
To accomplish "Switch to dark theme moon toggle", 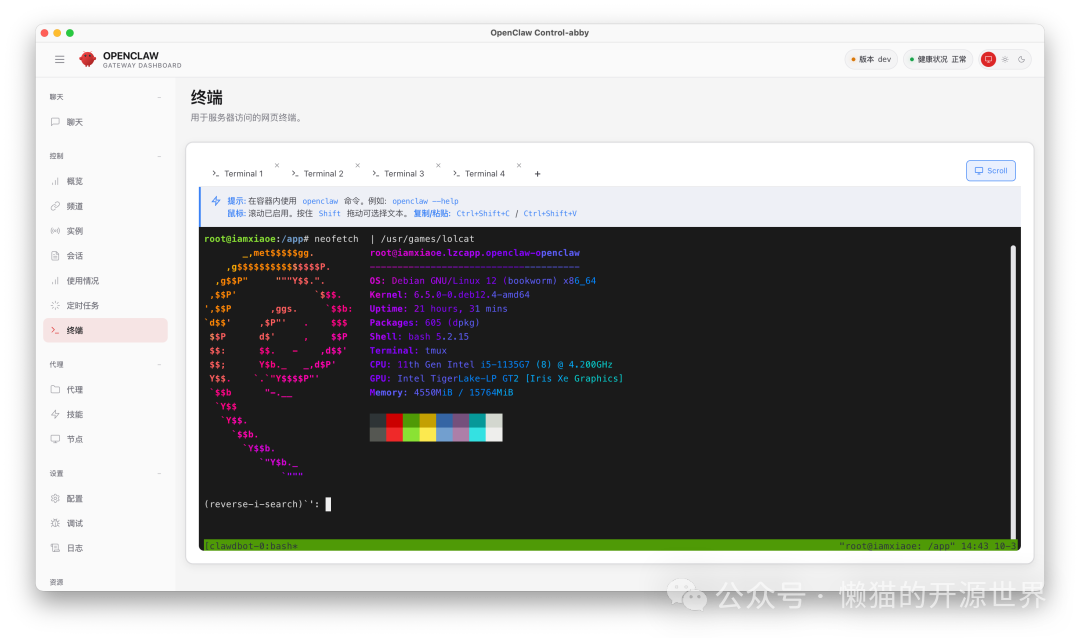I will 1021,60.
